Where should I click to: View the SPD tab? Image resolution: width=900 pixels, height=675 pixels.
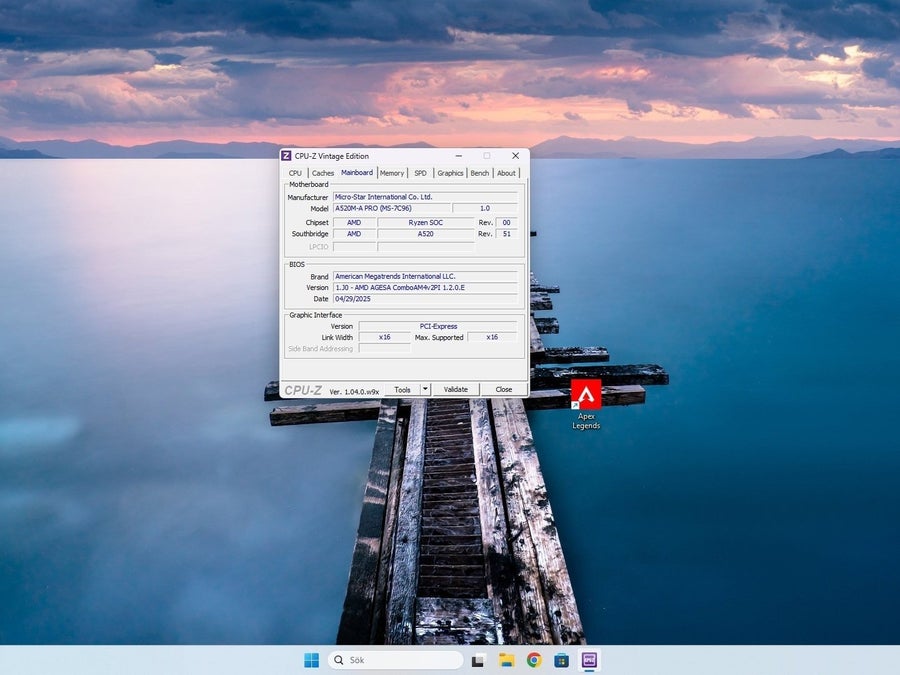pos(421,173)
